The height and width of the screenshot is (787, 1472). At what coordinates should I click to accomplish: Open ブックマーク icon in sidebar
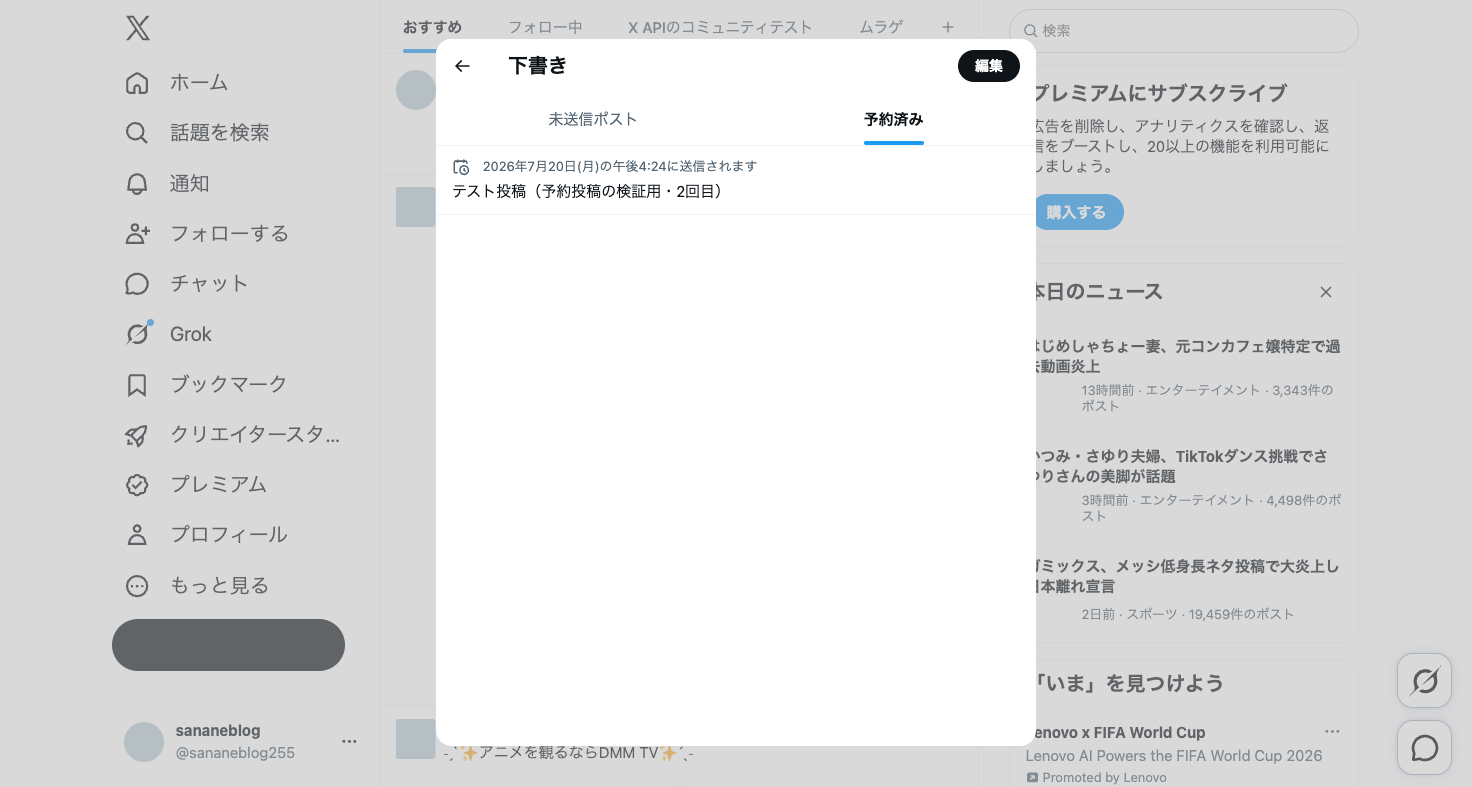[x=137, y=385]
